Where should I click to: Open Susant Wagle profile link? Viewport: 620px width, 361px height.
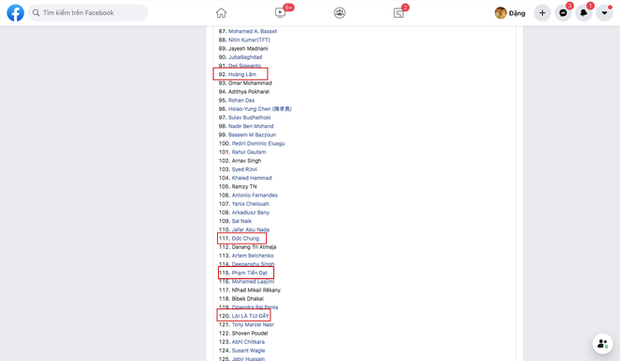click(248, 351)
